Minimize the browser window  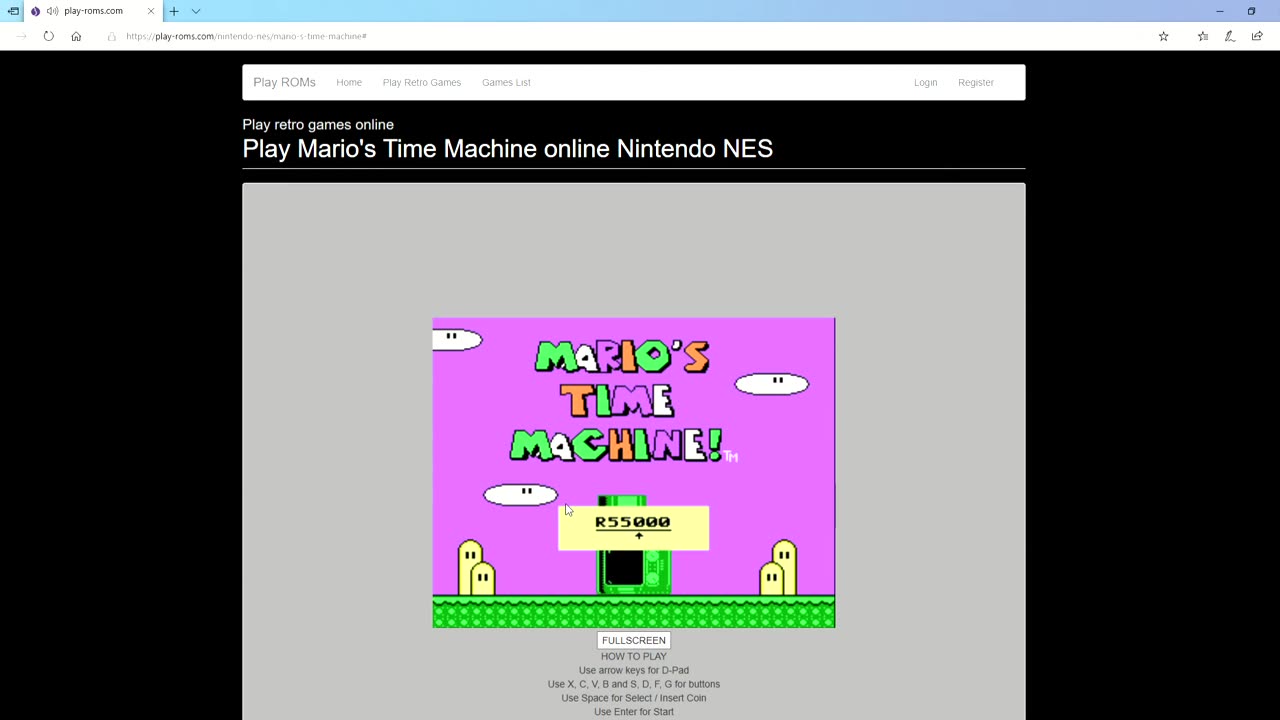[1220, 11]
